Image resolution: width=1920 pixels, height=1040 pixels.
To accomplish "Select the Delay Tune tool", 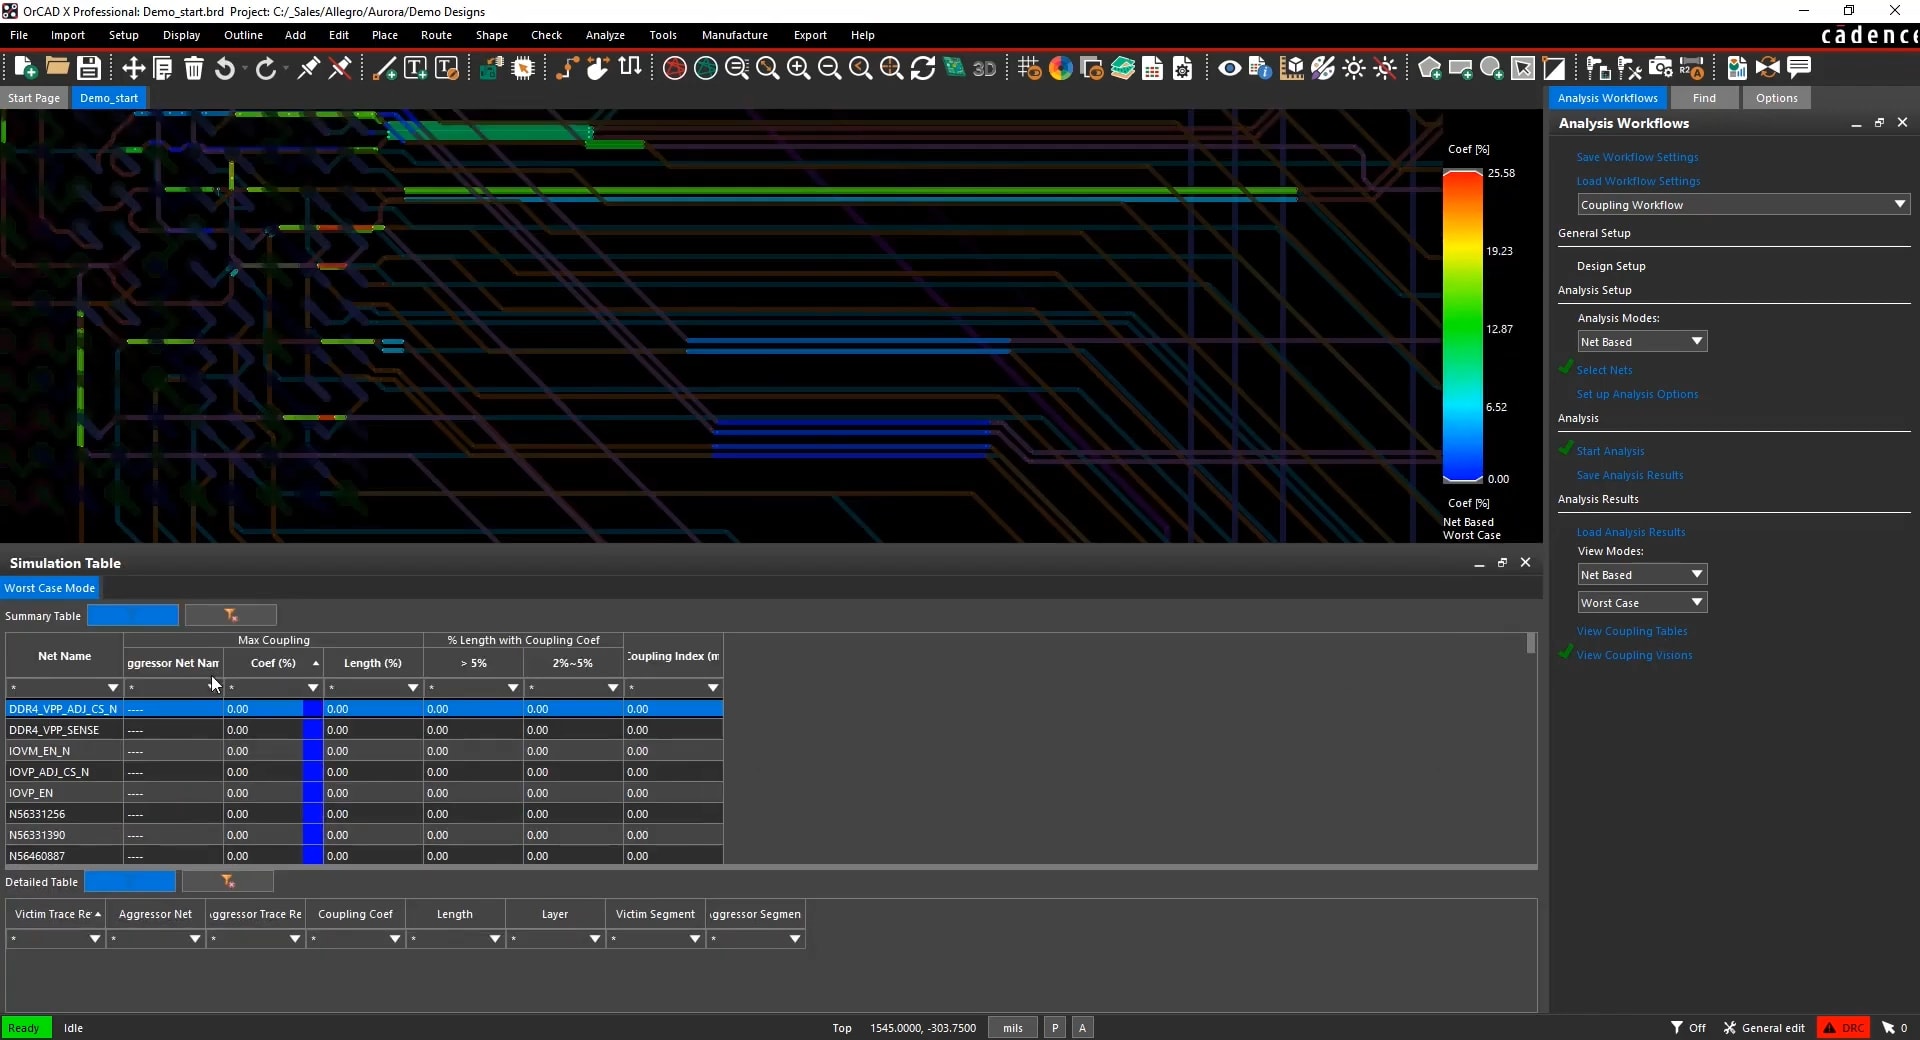I will tap(630, 67).
